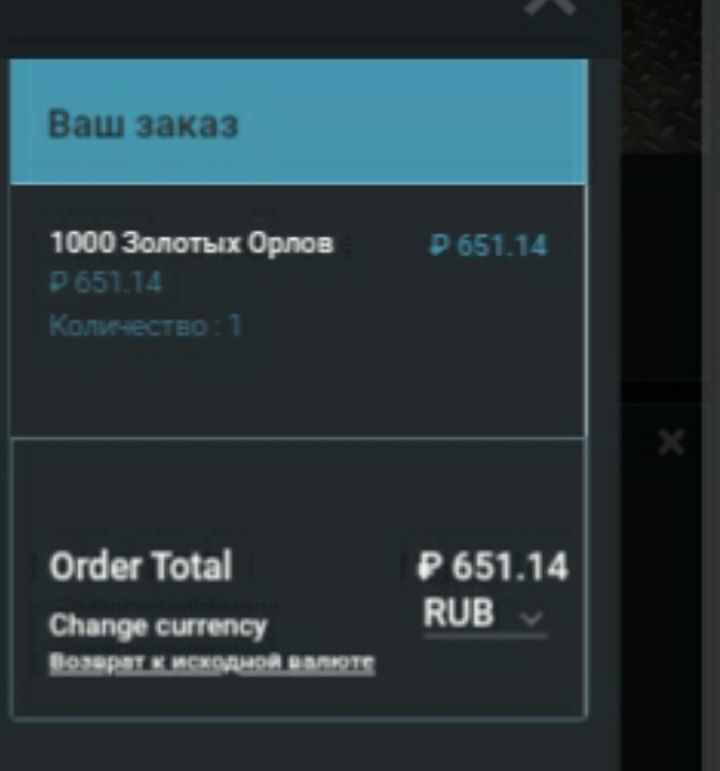This screenshot has width=720, height=771.
Task: Click the empty area below the quantity line
Action: tap(299, 388)
